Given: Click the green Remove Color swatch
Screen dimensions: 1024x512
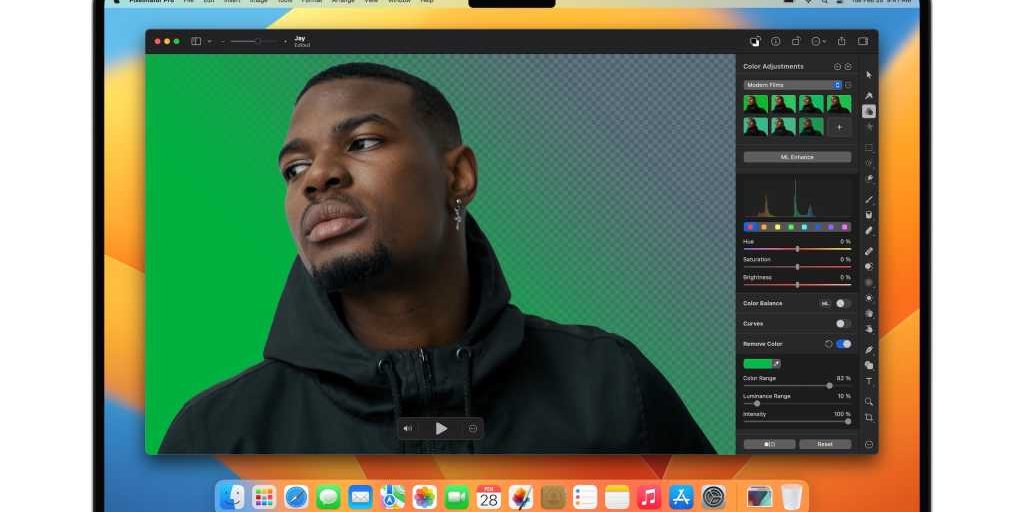Looking at the screenshot, I should tap(757, 364).
